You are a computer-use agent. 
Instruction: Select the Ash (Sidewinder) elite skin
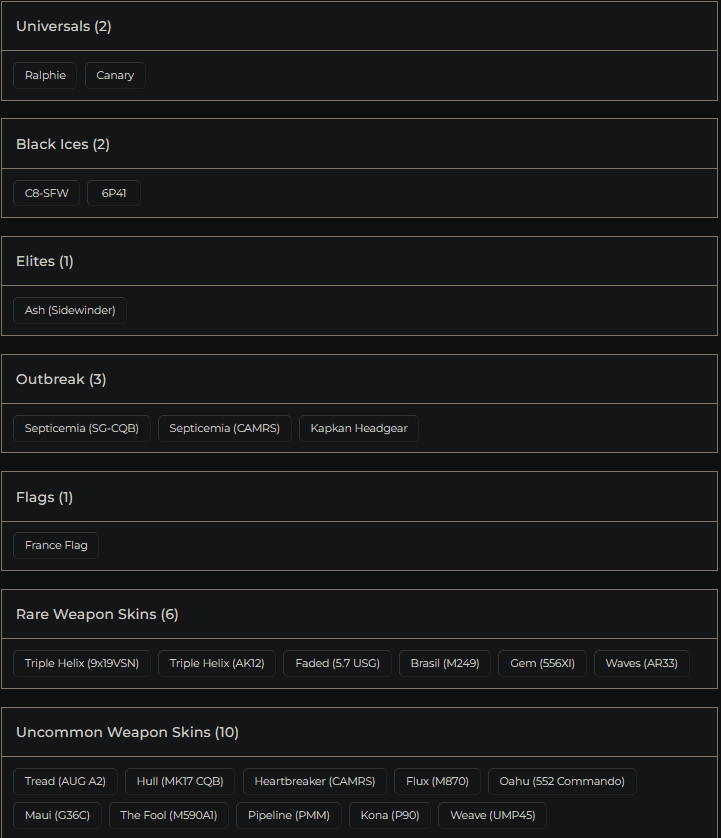click(x=69, y=310)
